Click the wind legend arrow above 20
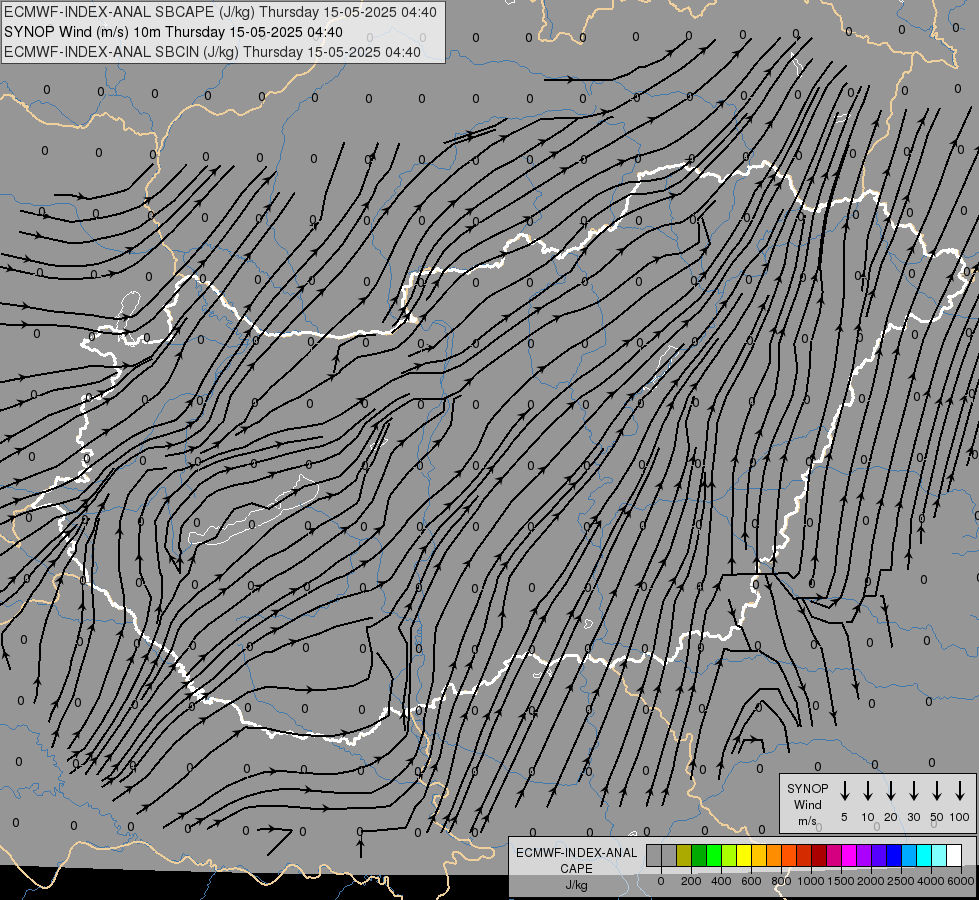 pyautogui.click(x=891, y=791)
